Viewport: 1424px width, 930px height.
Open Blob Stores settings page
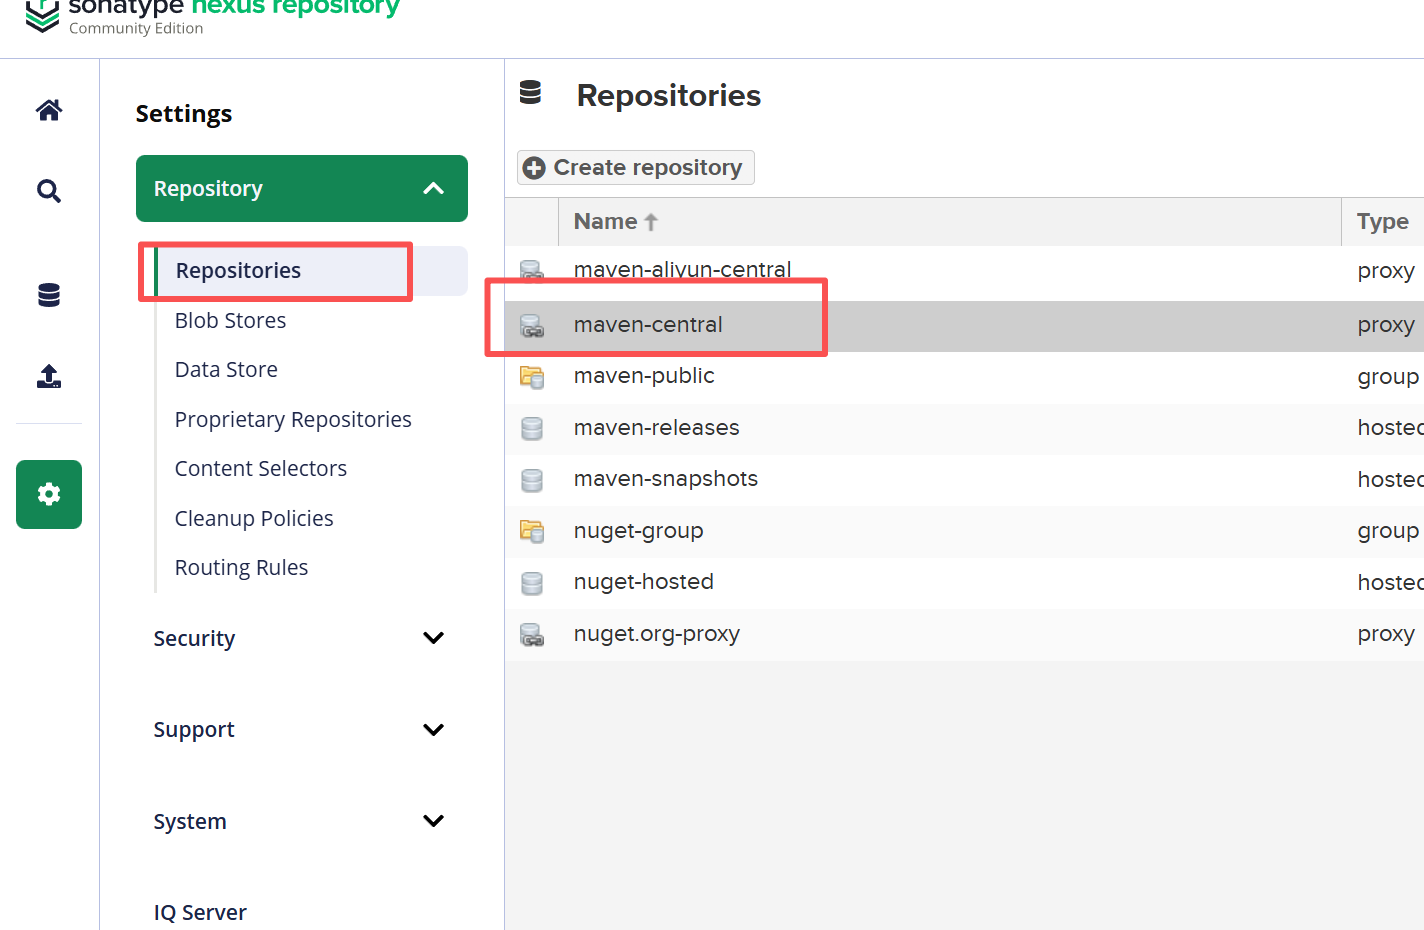[230, 321]
